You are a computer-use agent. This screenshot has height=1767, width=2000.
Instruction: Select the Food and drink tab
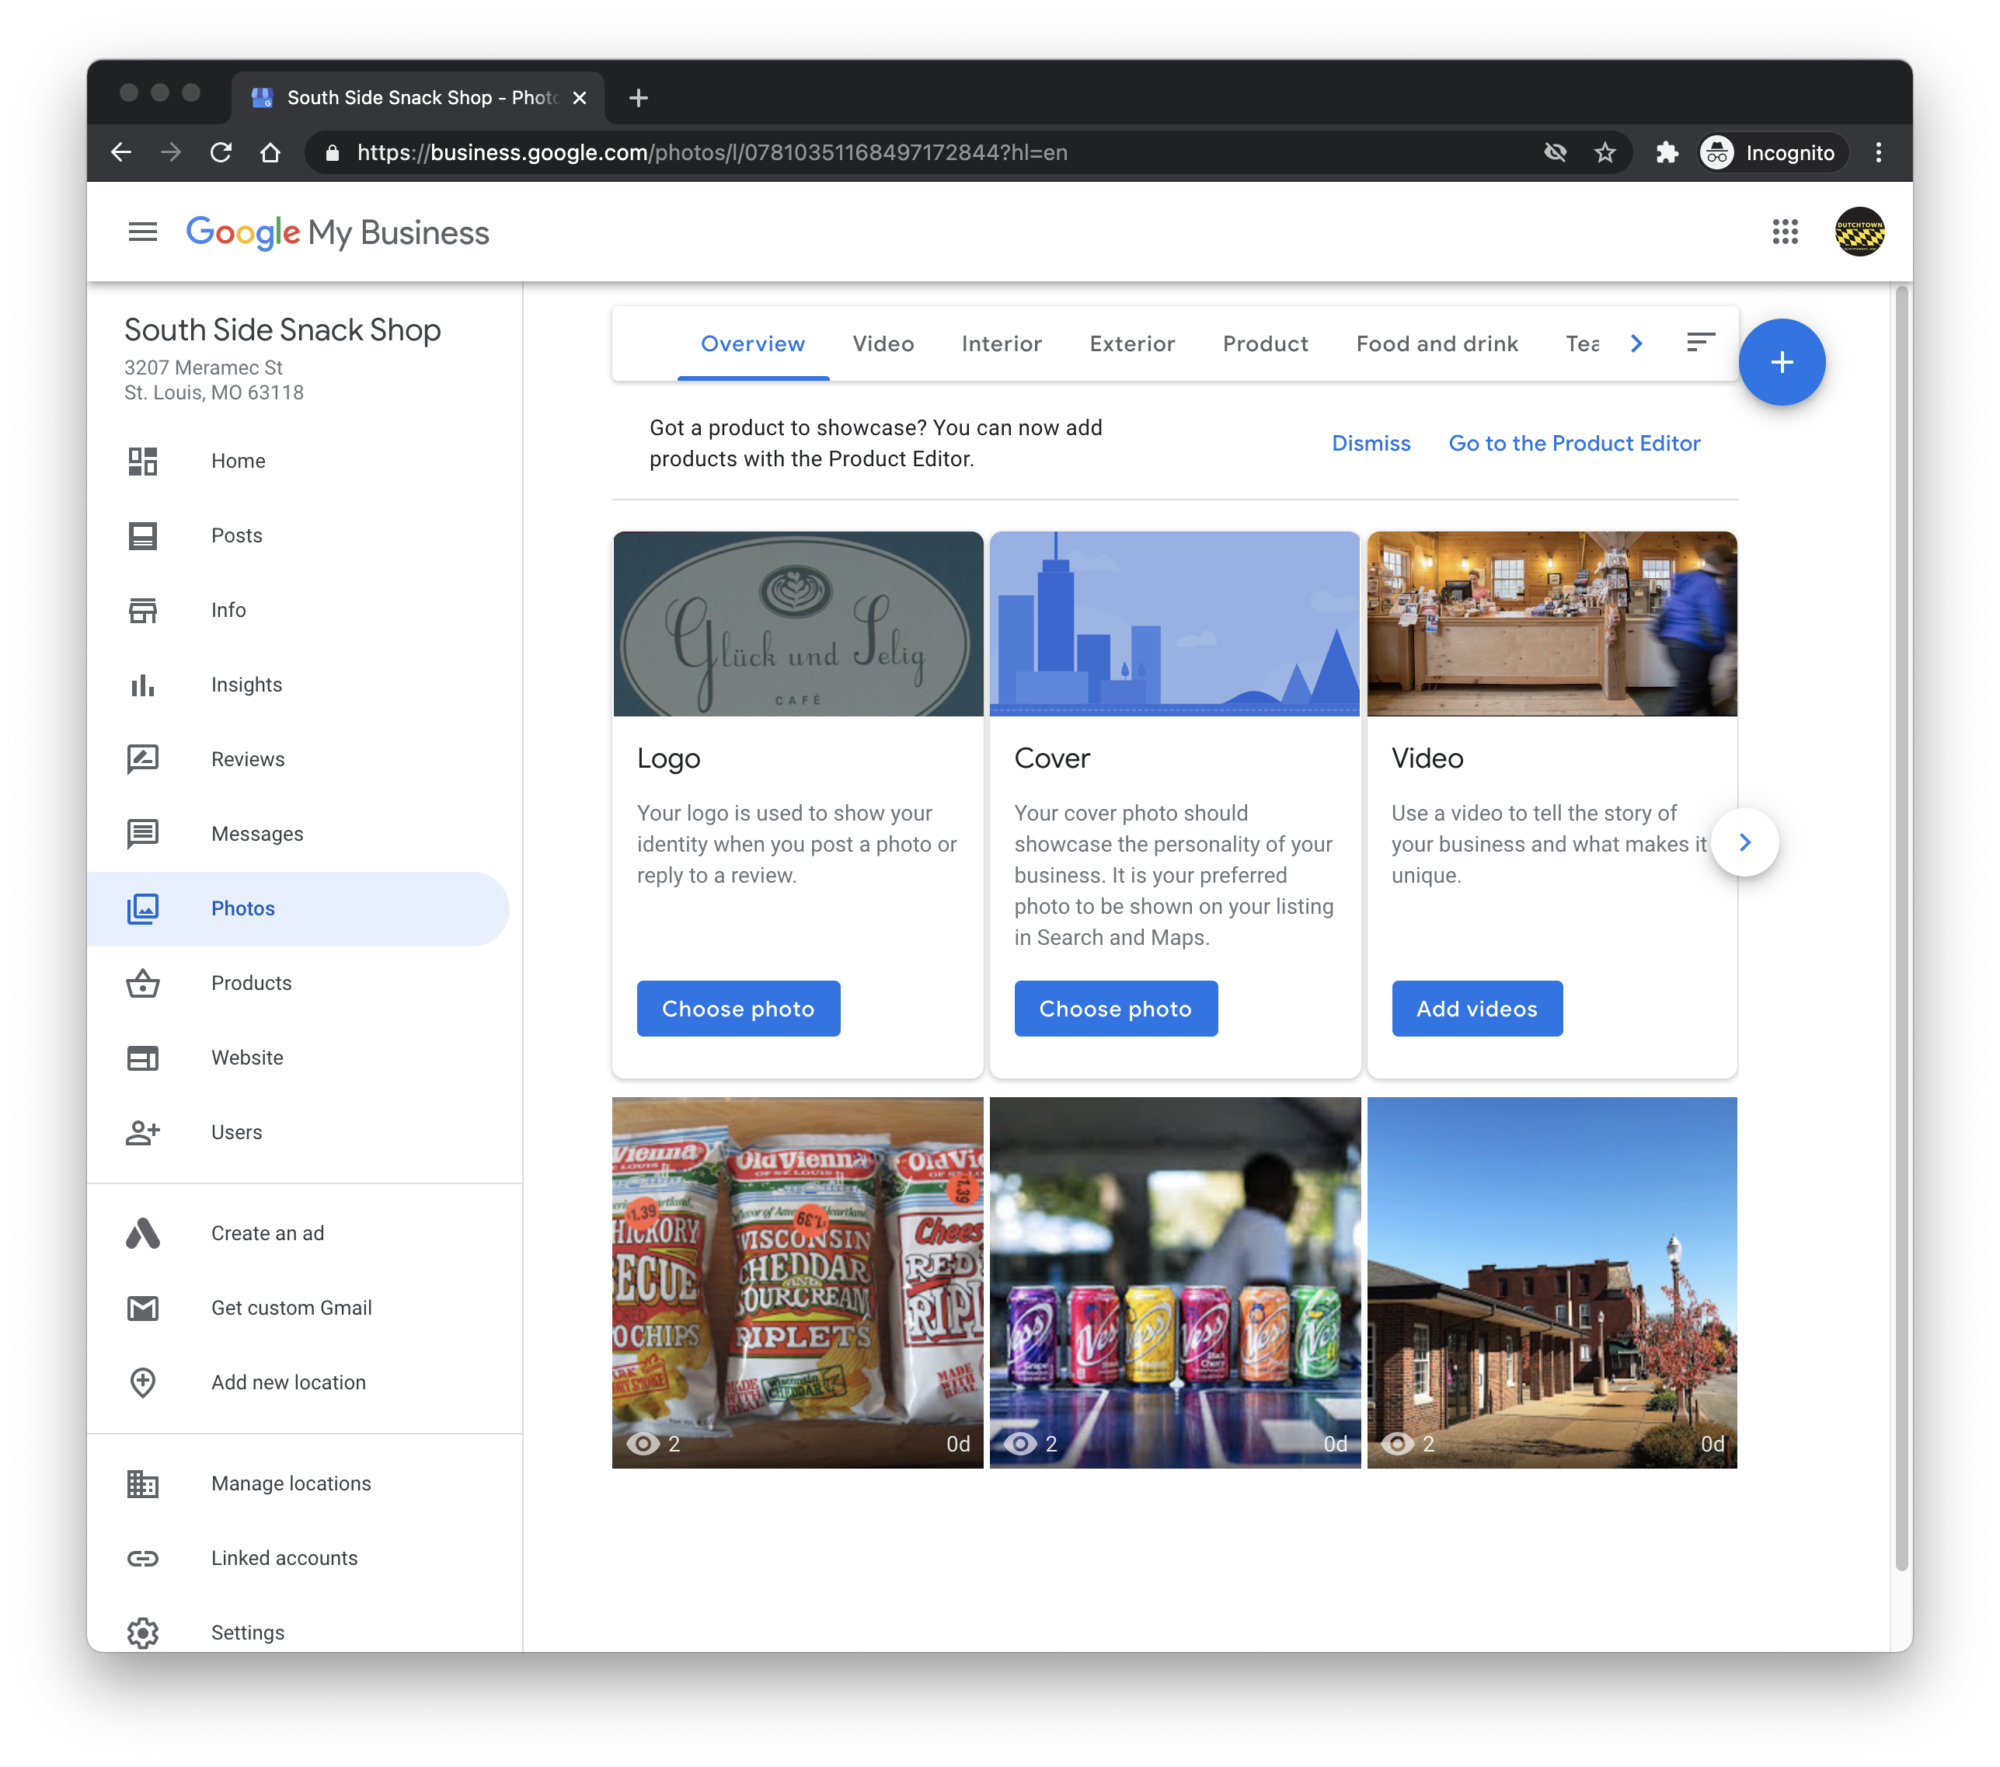[1436, 343]
